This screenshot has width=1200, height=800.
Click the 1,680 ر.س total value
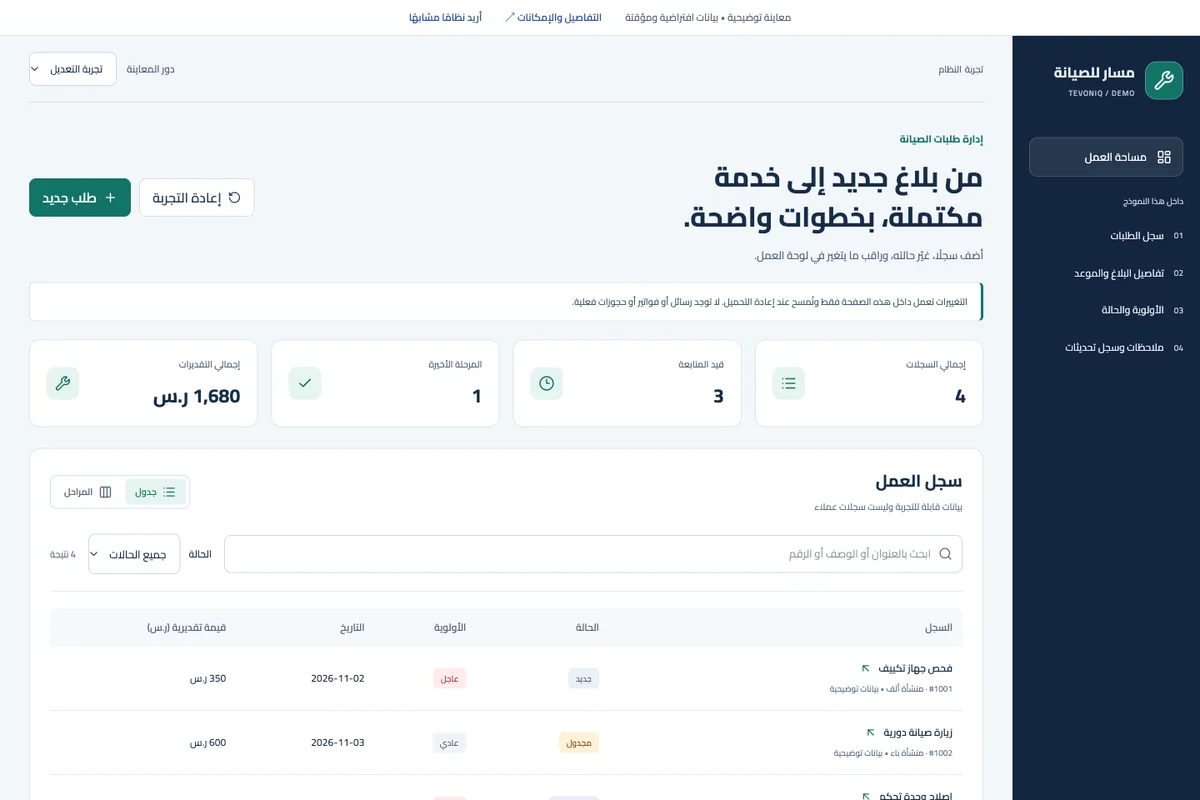point(197,396)
